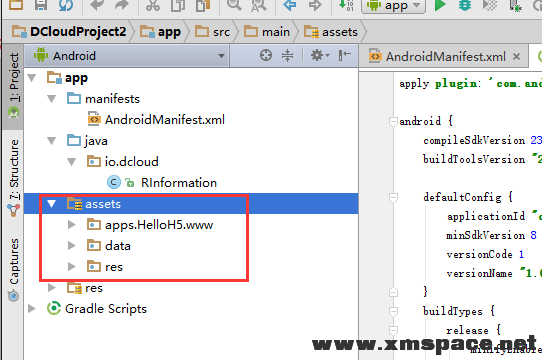
Task: Click Scroll from Source target icon
Action: (x=266, y=55)
